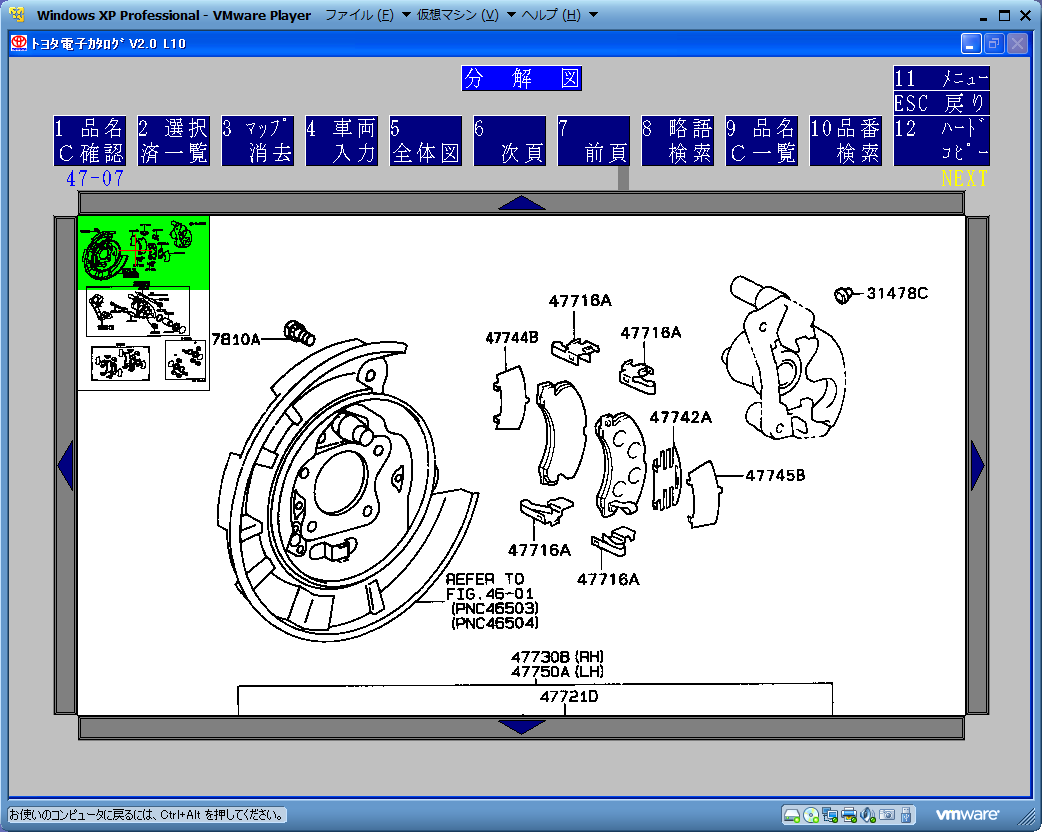Click the VMware hard disk status icon
This screenshot has height=832, width=1042.
[x=791, y=814]
